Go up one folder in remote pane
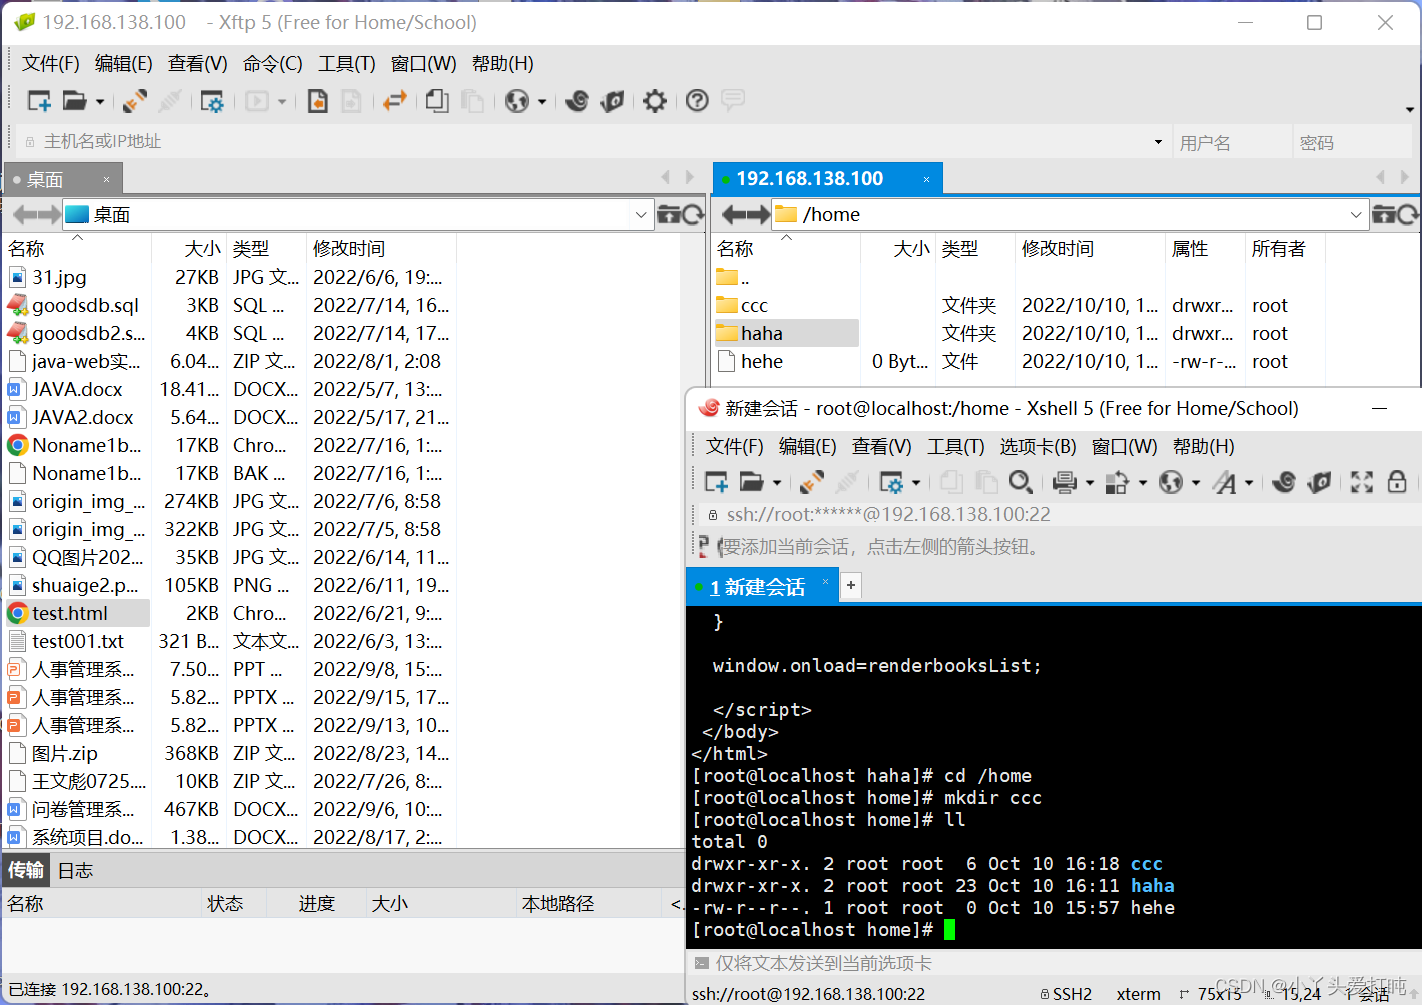This screenshot has width=1422, height=1005. click(1384, 215)
